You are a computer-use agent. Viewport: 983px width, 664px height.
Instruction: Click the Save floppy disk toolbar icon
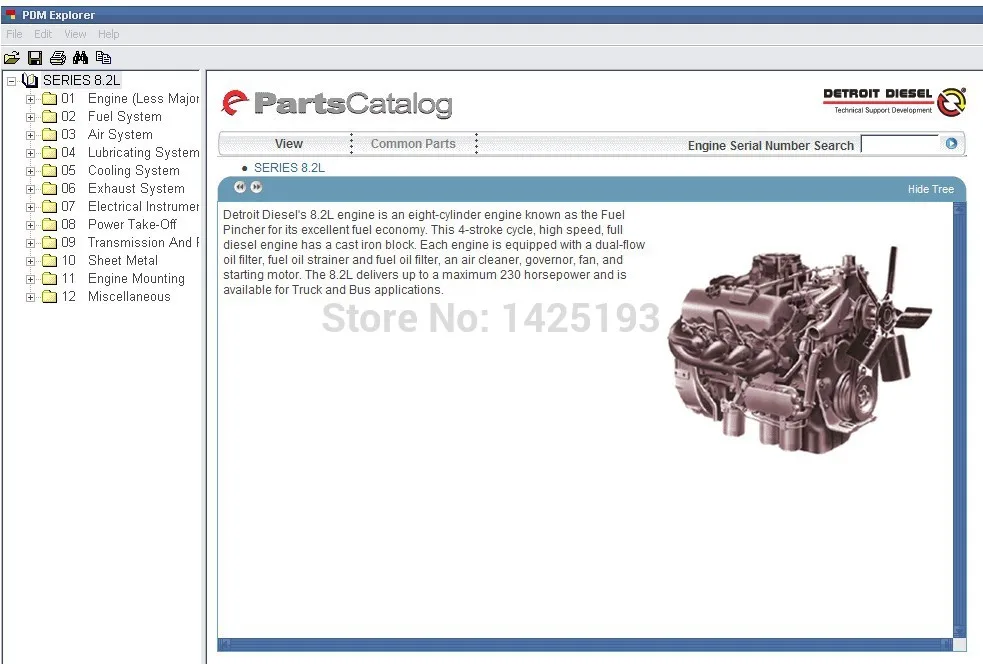click(35, 58)
